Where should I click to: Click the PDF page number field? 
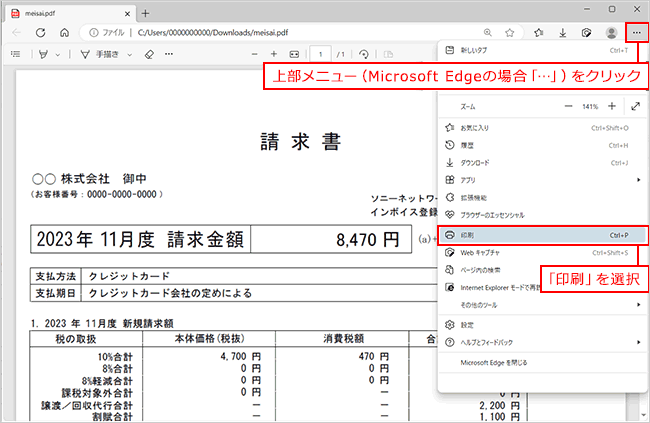[x=321, y=54]
